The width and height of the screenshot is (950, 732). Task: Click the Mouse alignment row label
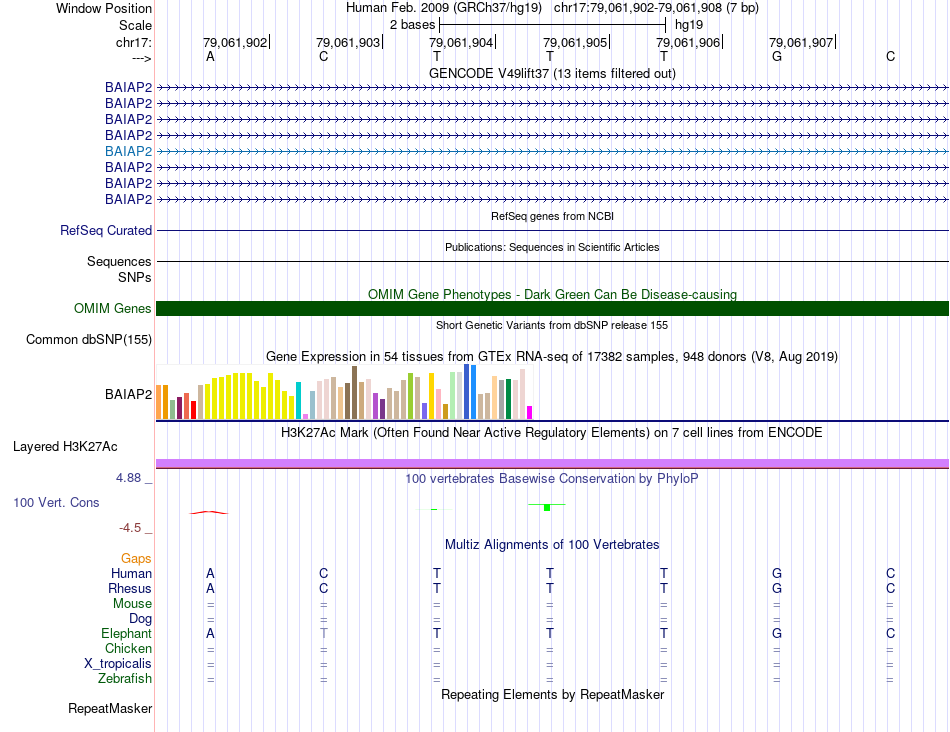pyautogui.click(x=132, y=604)
